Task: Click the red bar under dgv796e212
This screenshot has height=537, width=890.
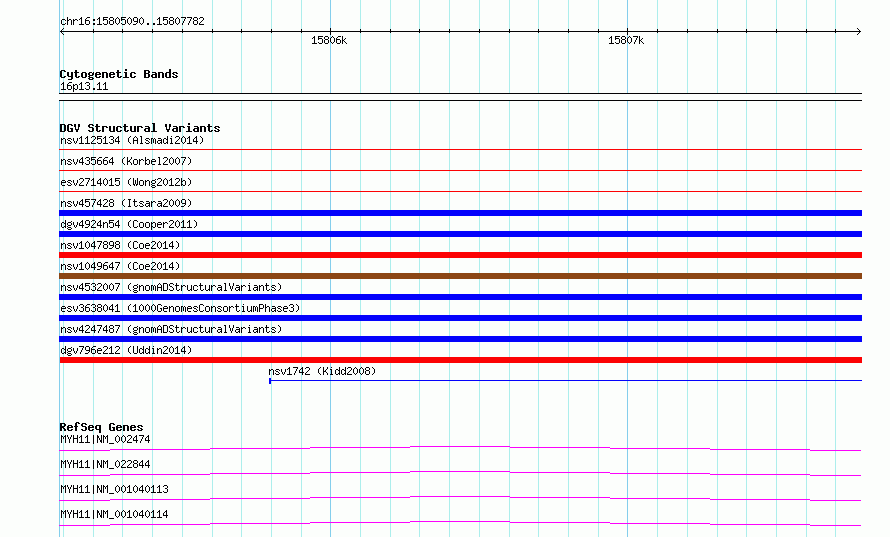Action: (460, 360)
